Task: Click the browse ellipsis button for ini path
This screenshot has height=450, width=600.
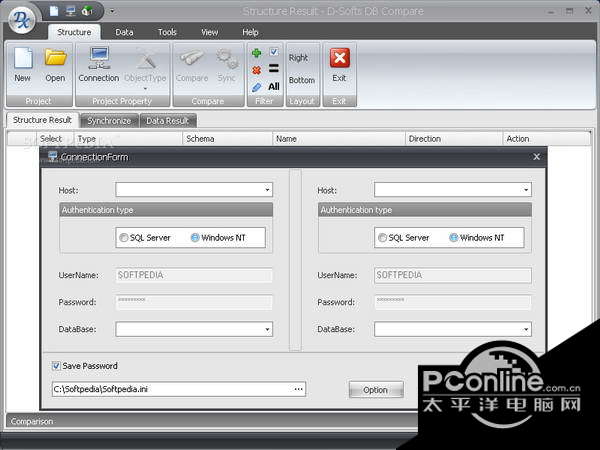Action: coord(298,389)
